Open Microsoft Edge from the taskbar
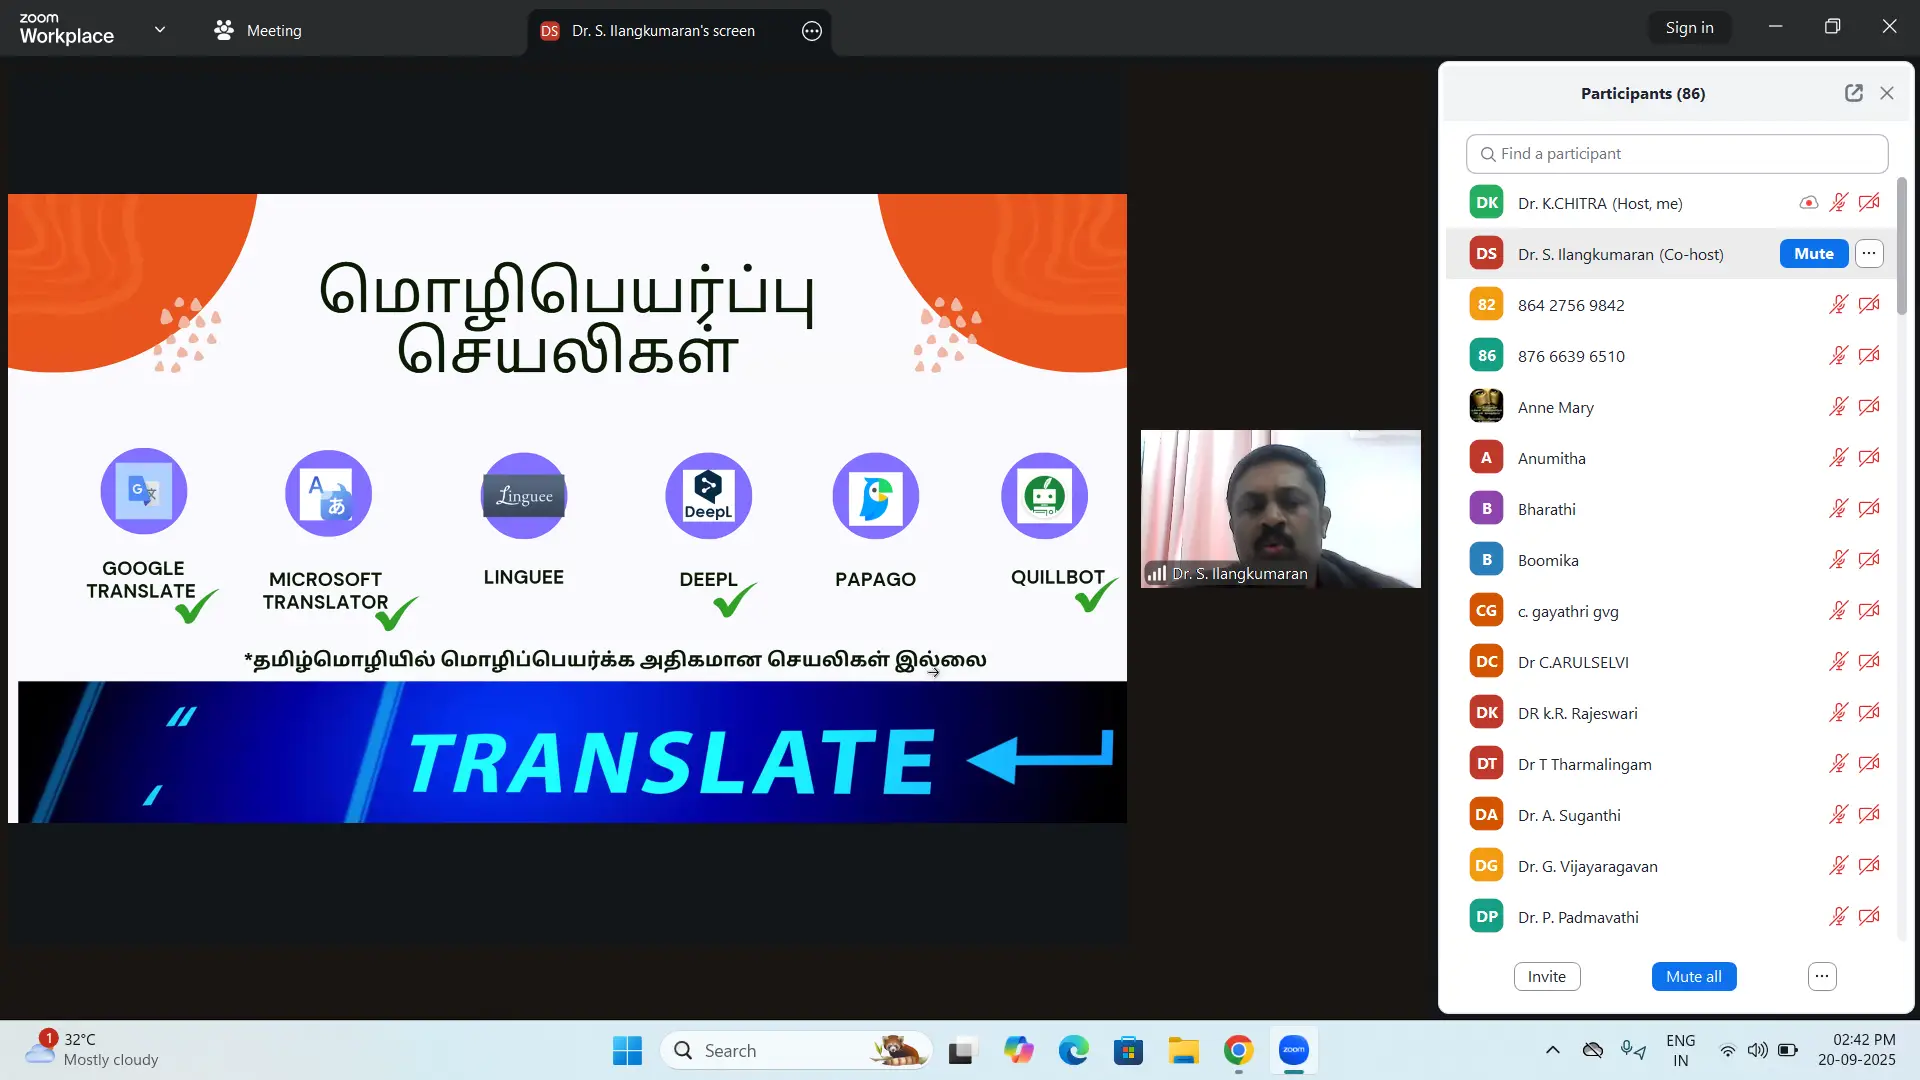The image size is (1920, 1080). [1073, 1051]
